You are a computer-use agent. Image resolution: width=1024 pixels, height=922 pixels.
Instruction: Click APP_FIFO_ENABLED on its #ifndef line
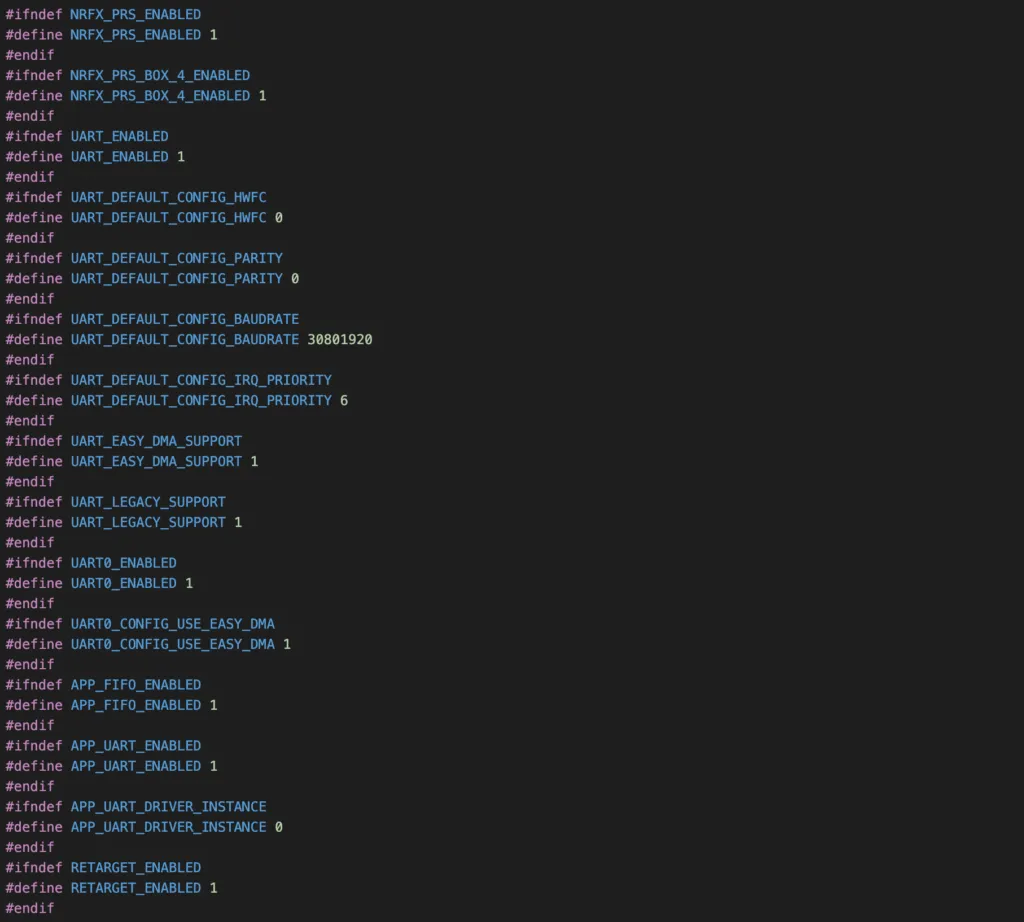(x=135, y=685)
